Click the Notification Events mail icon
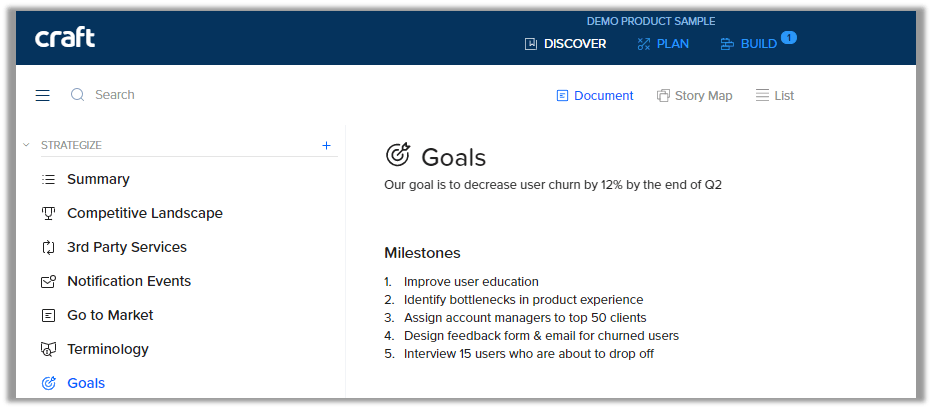Screen dimensions: 932x409 (x=48, y=281)
